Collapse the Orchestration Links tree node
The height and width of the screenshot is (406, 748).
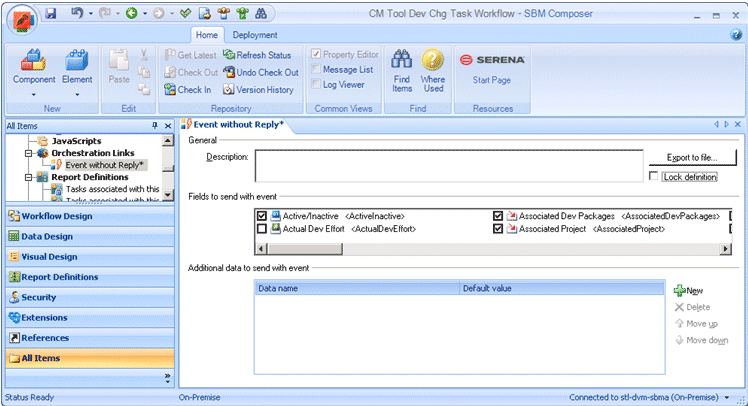click(x=30, y=153)
